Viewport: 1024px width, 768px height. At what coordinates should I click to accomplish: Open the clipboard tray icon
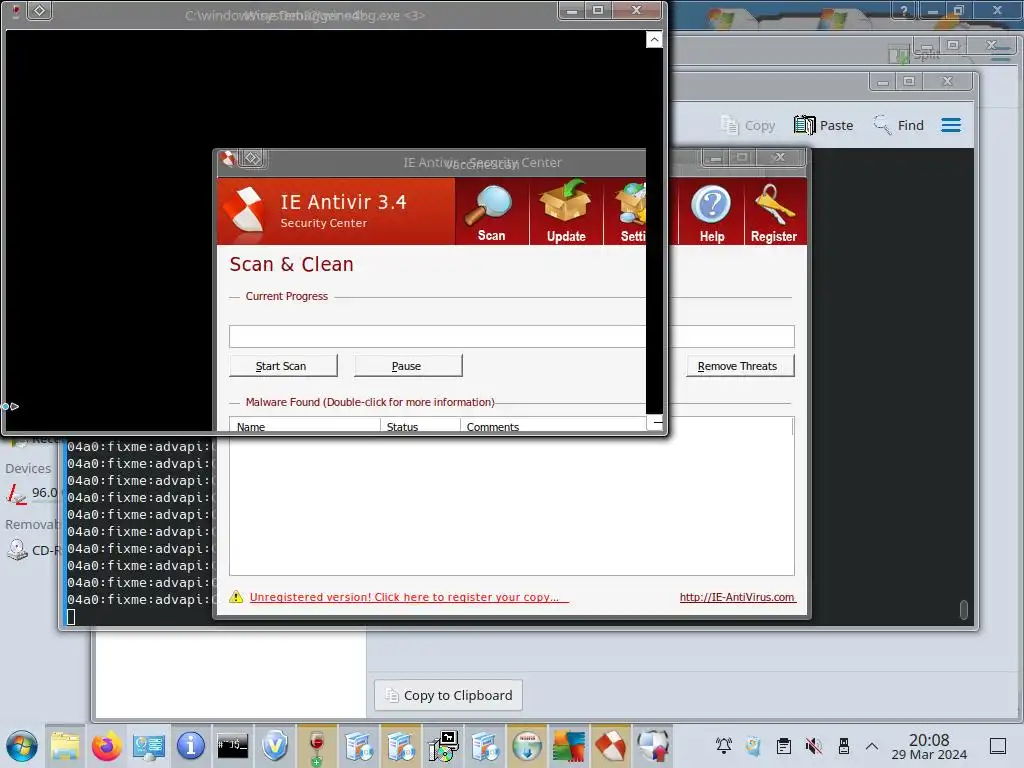(x=784, y=746)
